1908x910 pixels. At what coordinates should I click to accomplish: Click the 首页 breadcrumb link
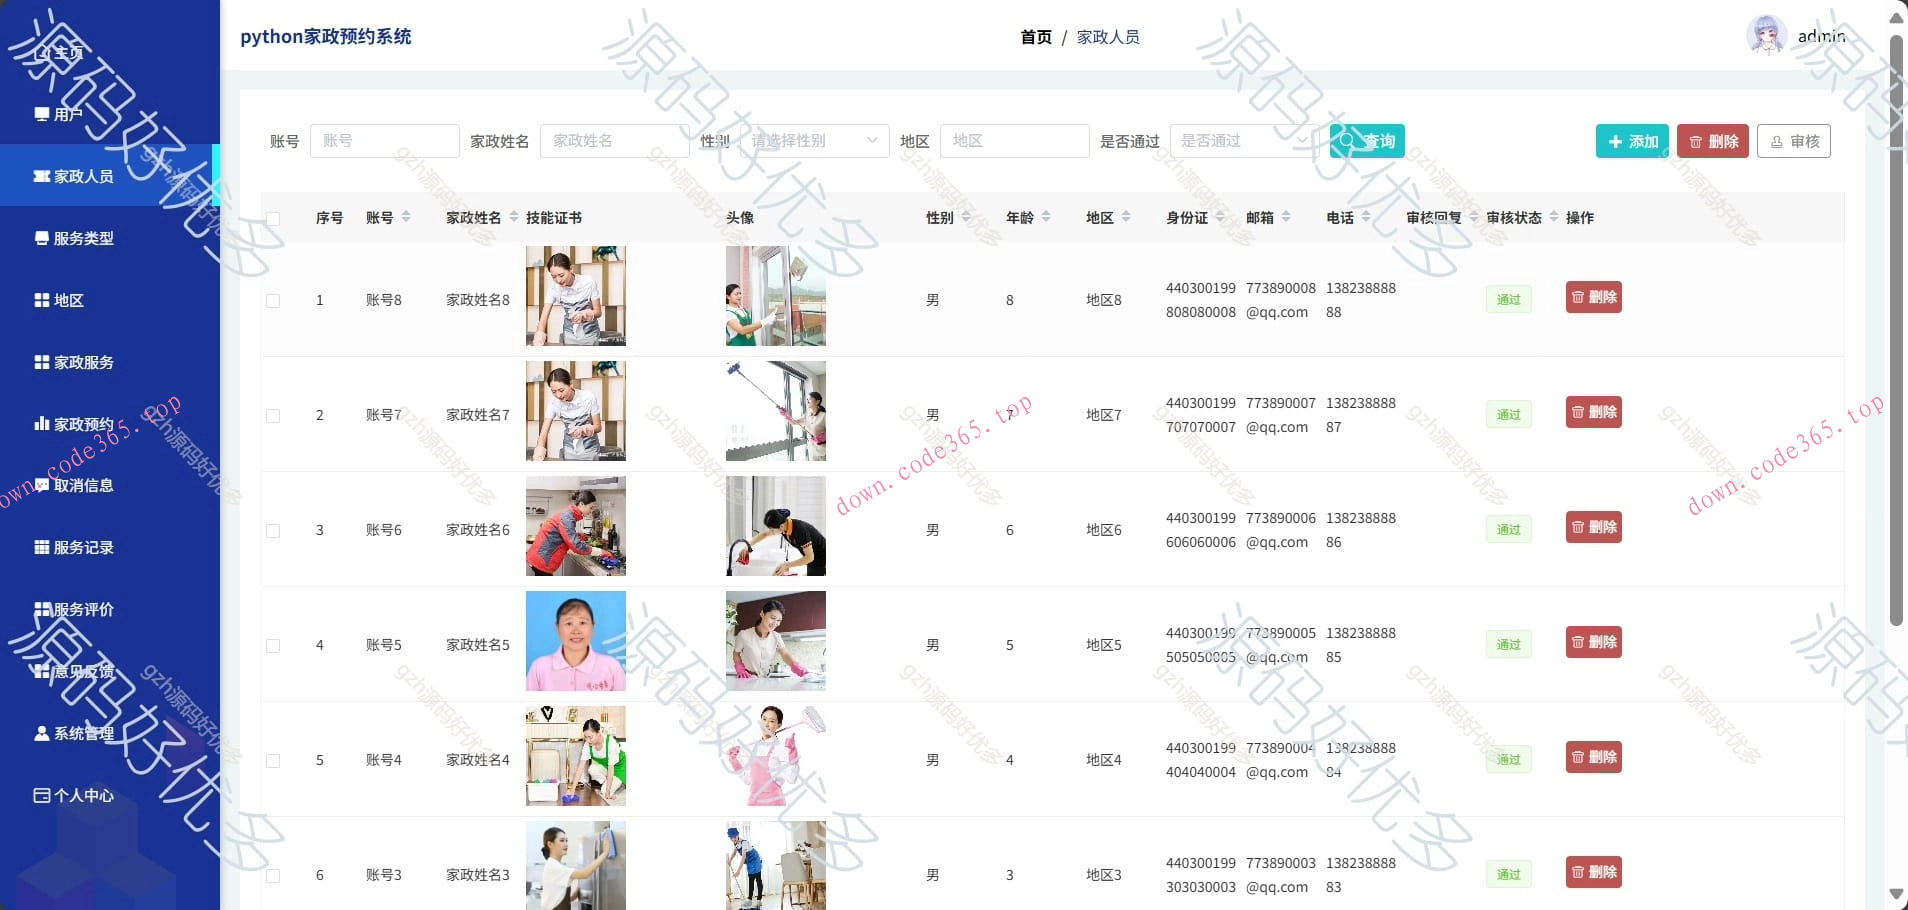1036,37
